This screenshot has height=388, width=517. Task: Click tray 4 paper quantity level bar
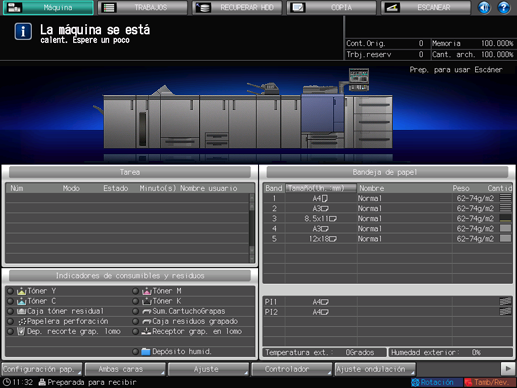505,229
